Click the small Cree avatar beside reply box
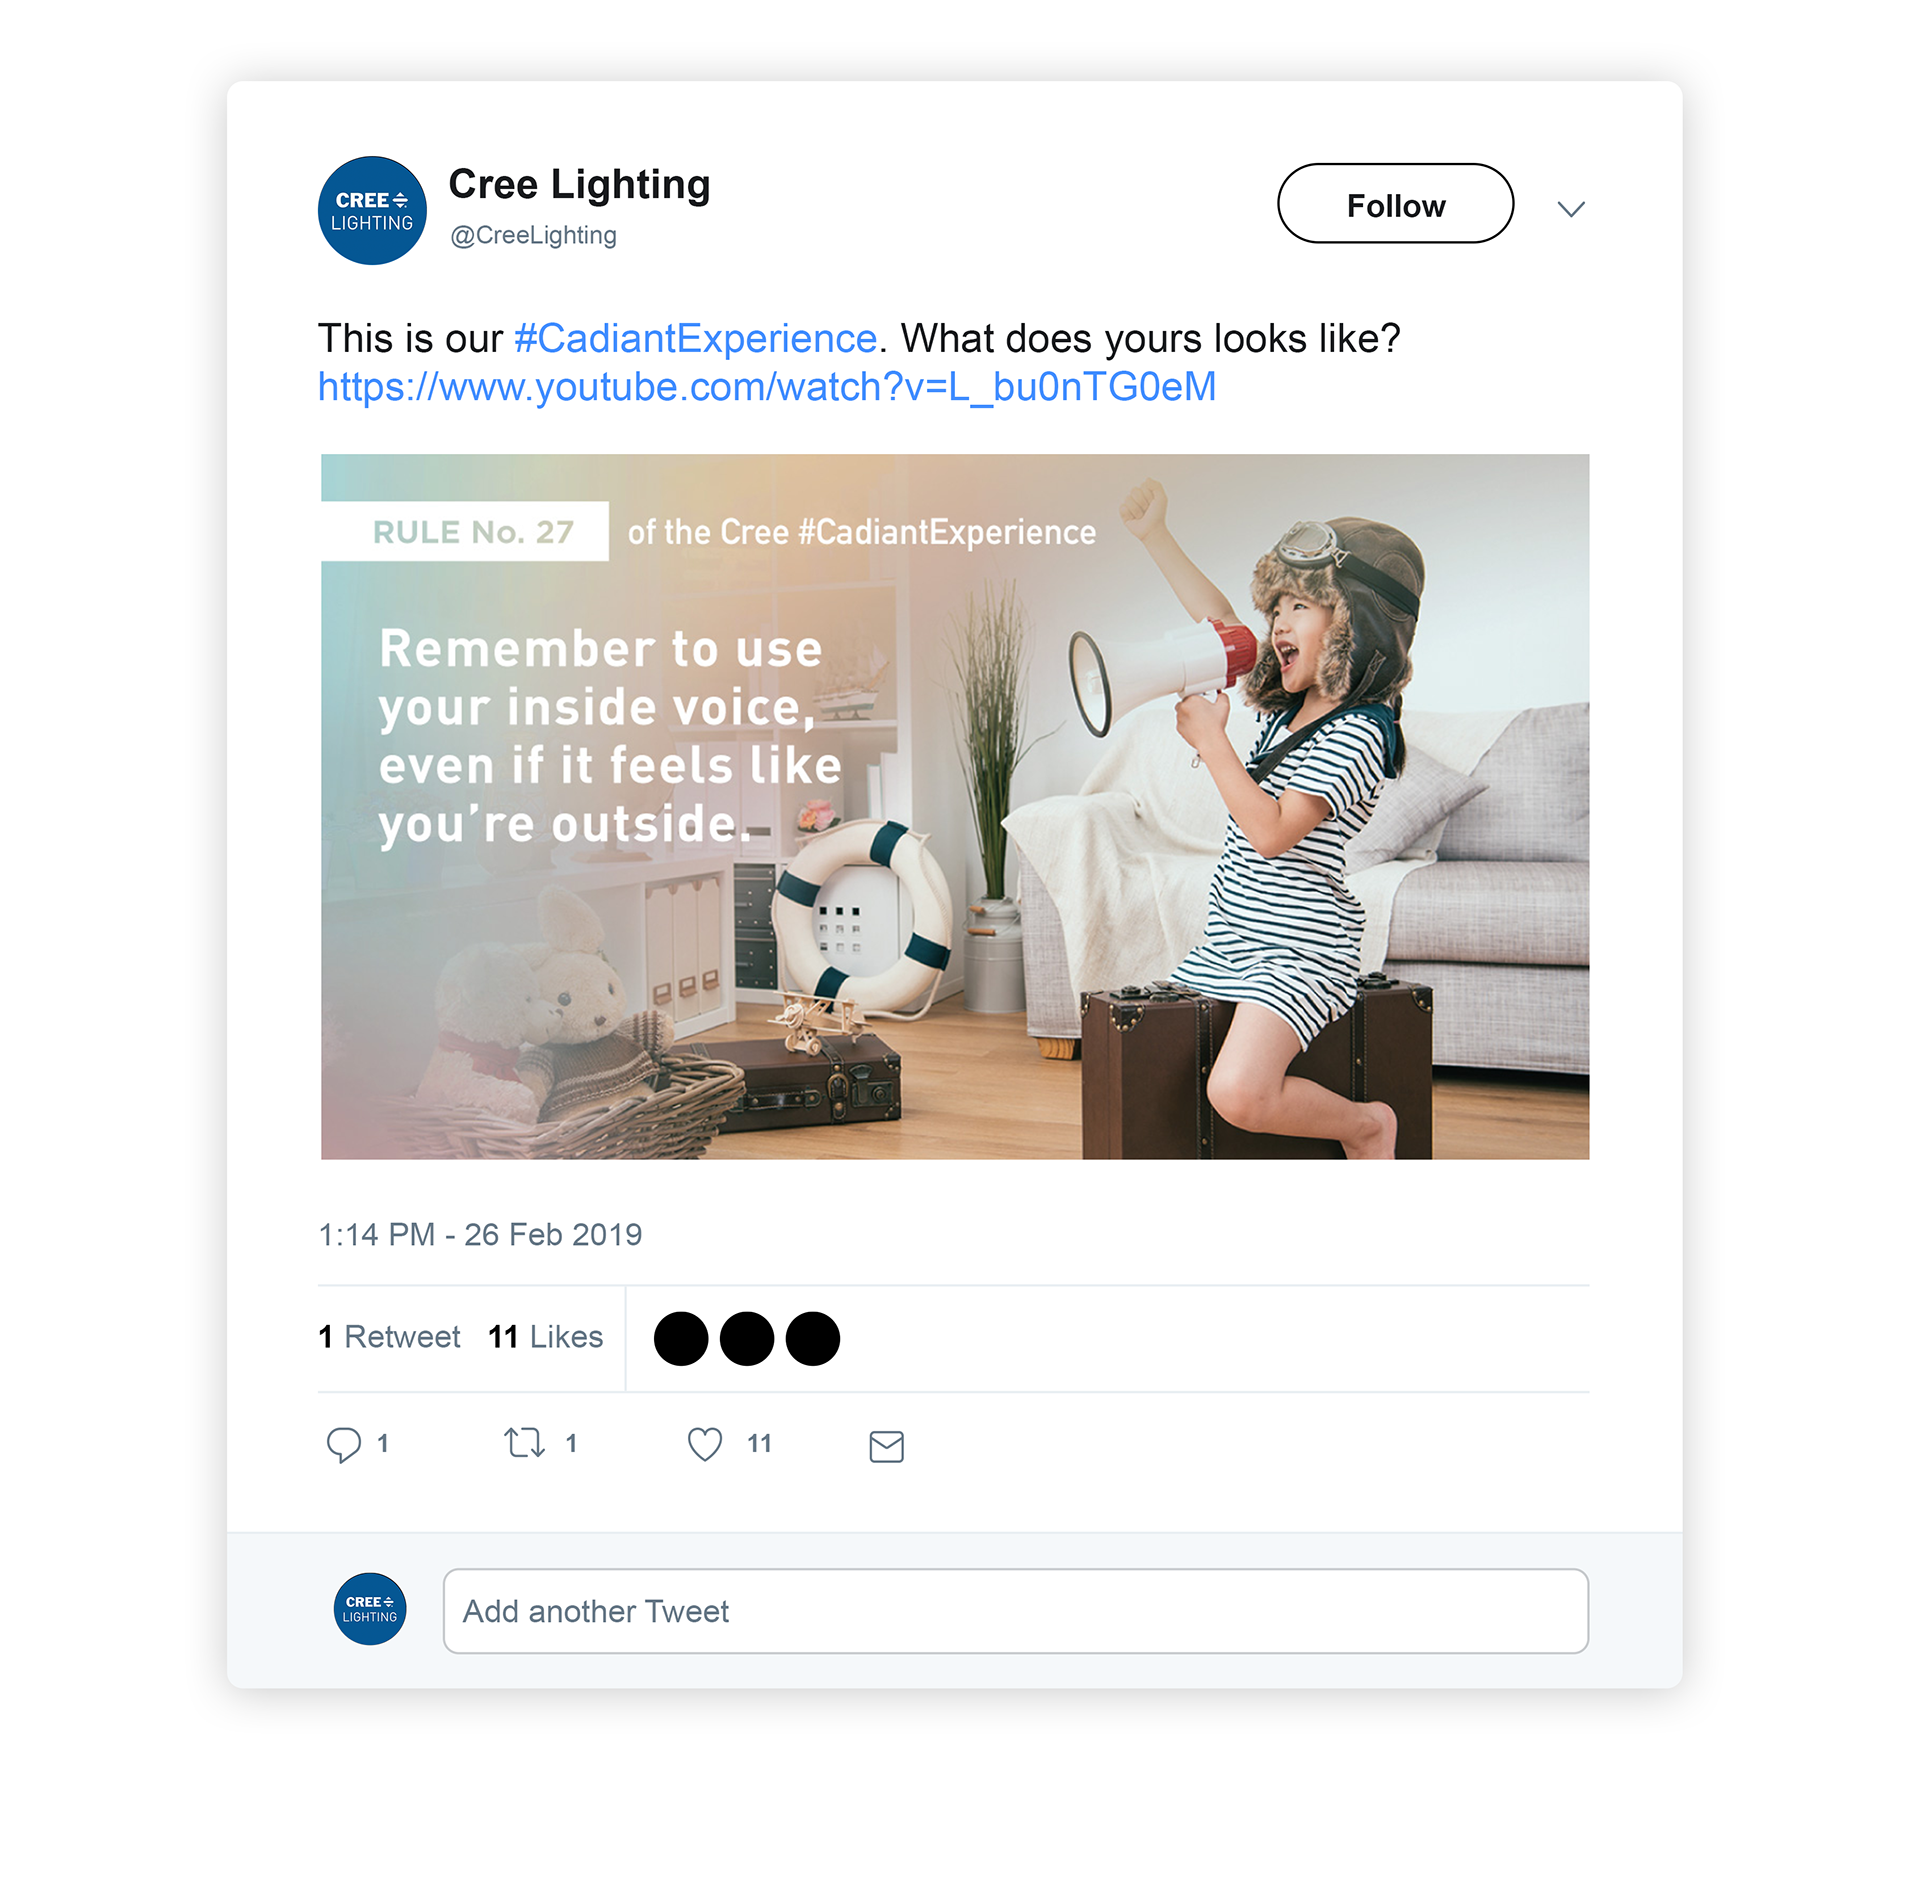Image resolution: width=1920 pixels, height=1880 pixels. [x=370, y=1609]
